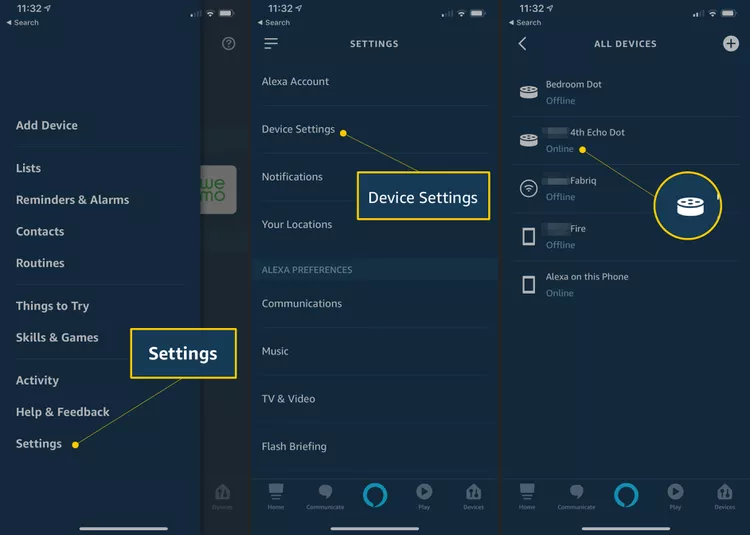Open Lists from side menu

[x=28, y=168]
